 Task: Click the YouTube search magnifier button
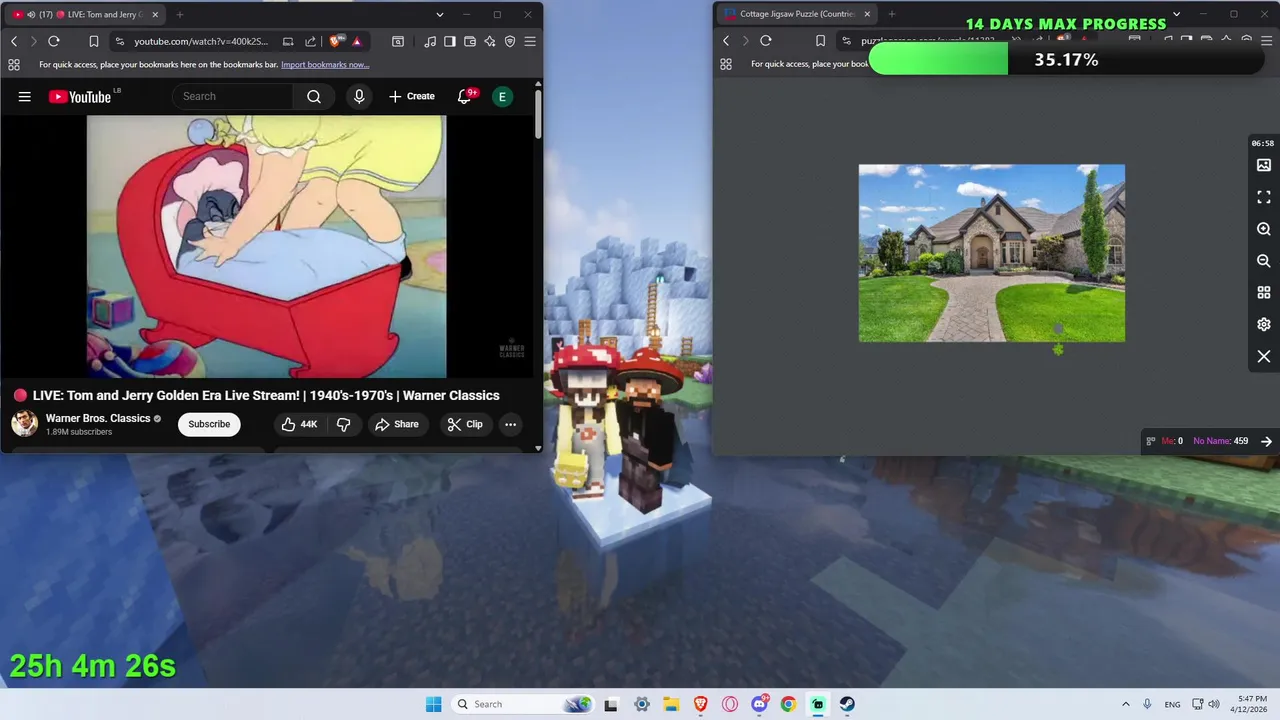coord(314,96)
